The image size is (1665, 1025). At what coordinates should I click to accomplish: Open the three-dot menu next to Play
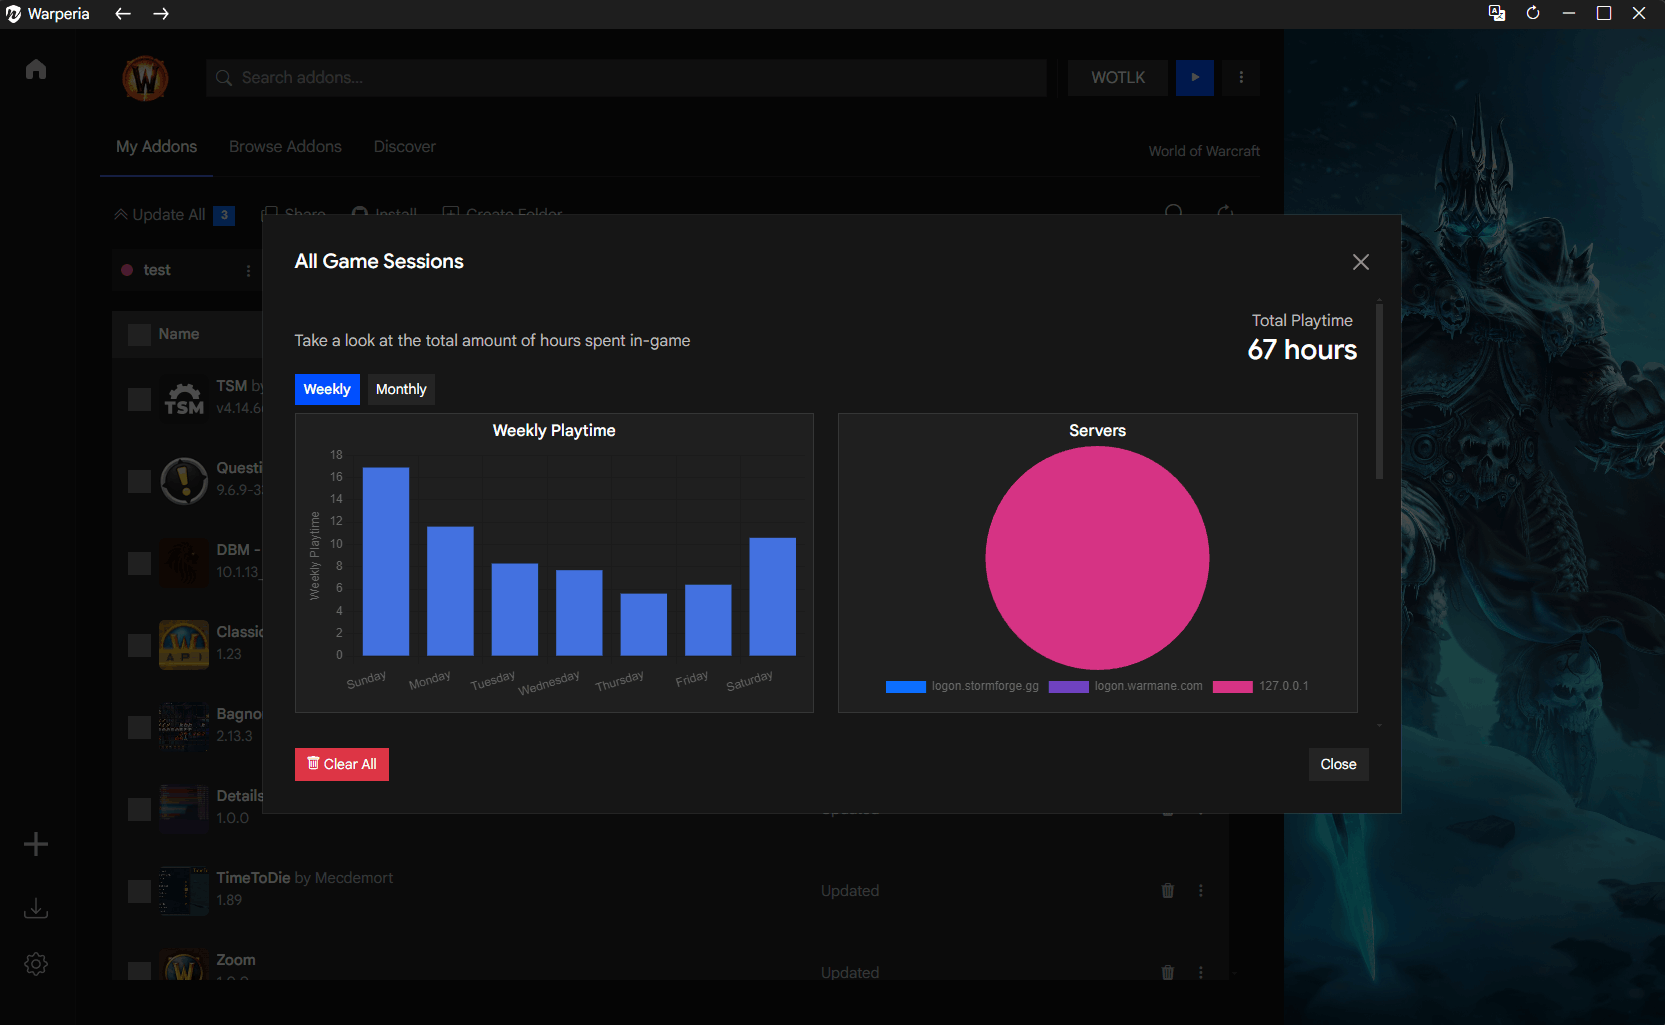[1241, 78]
